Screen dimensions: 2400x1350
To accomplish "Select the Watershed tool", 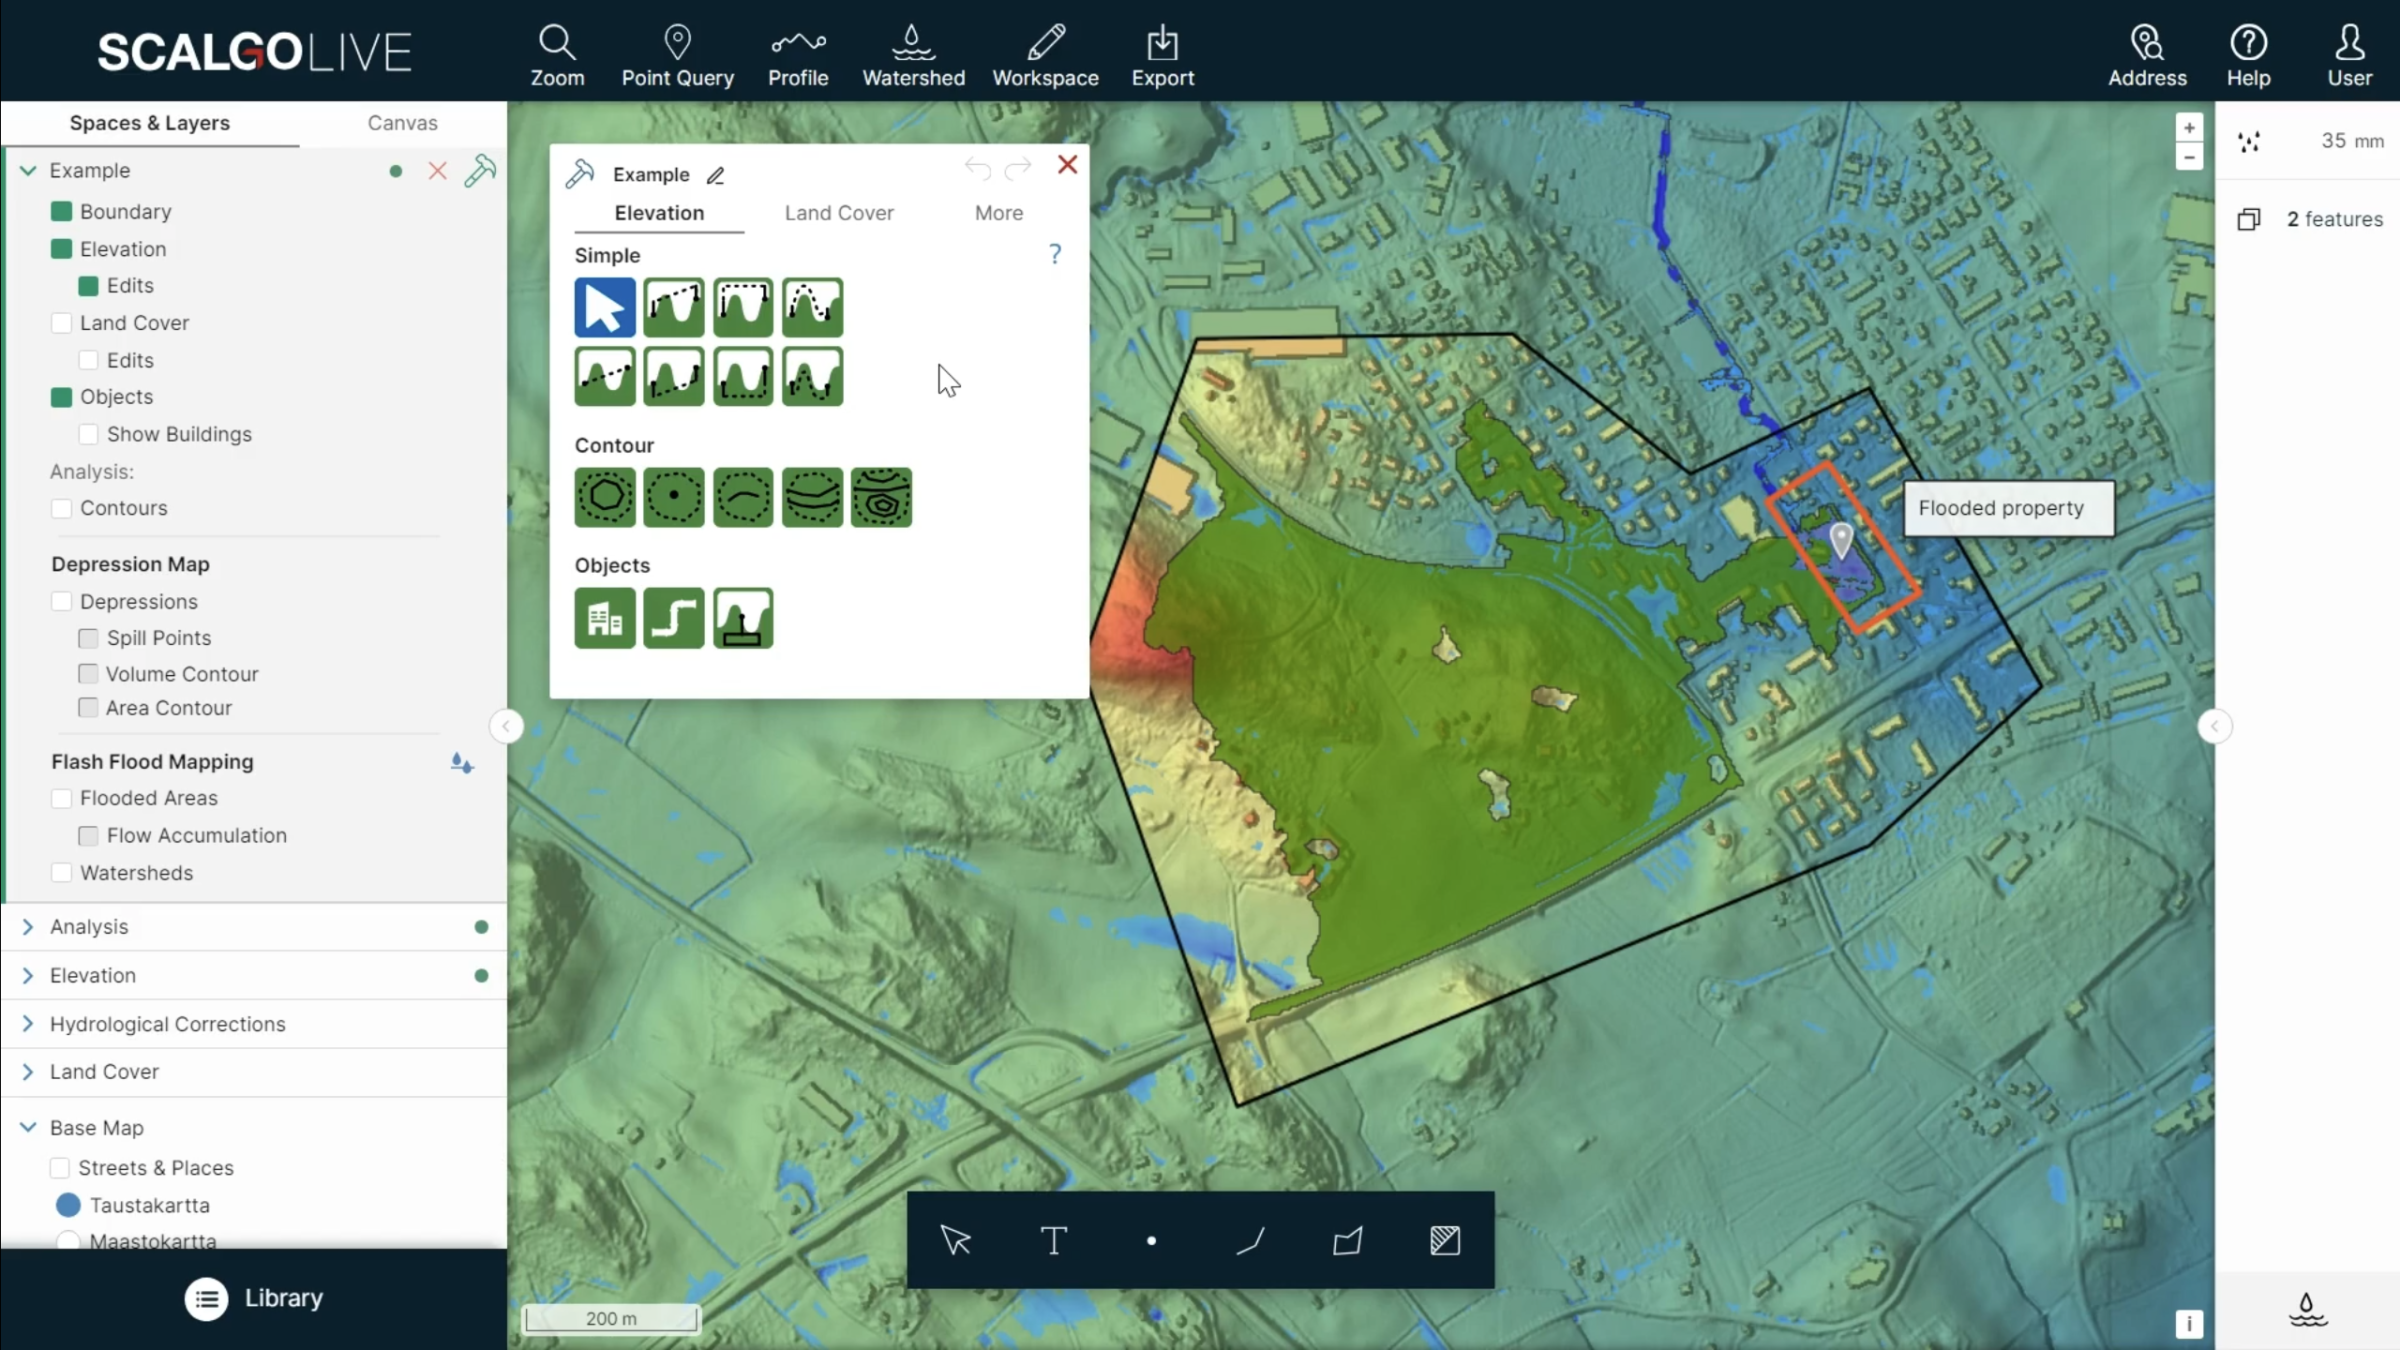I will 913,56.
